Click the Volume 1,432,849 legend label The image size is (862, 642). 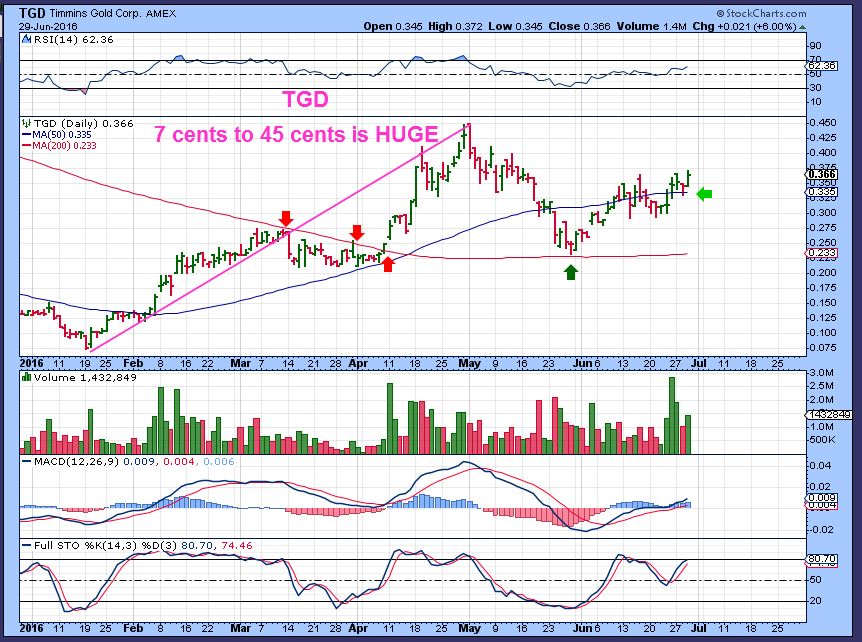pos(85,378)
